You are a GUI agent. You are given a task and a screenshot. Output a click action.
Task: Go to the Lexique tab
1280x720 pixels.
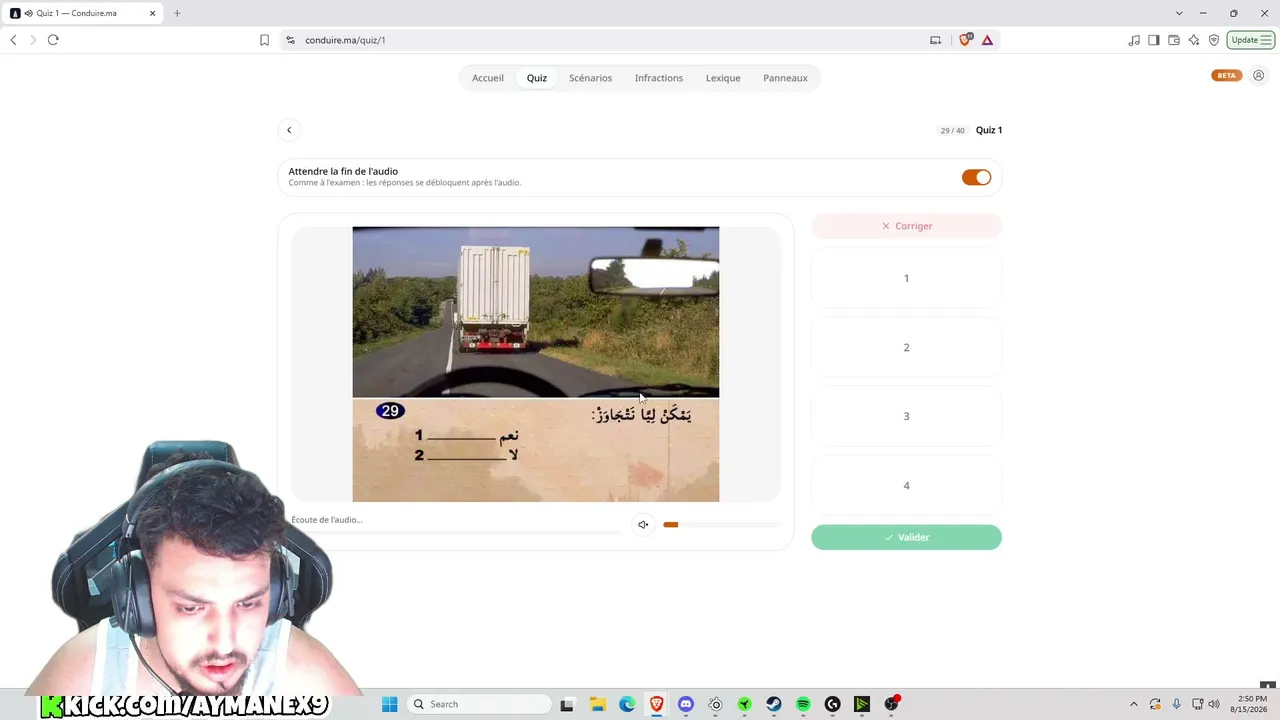pyautogui.click(x=723, y=78)
